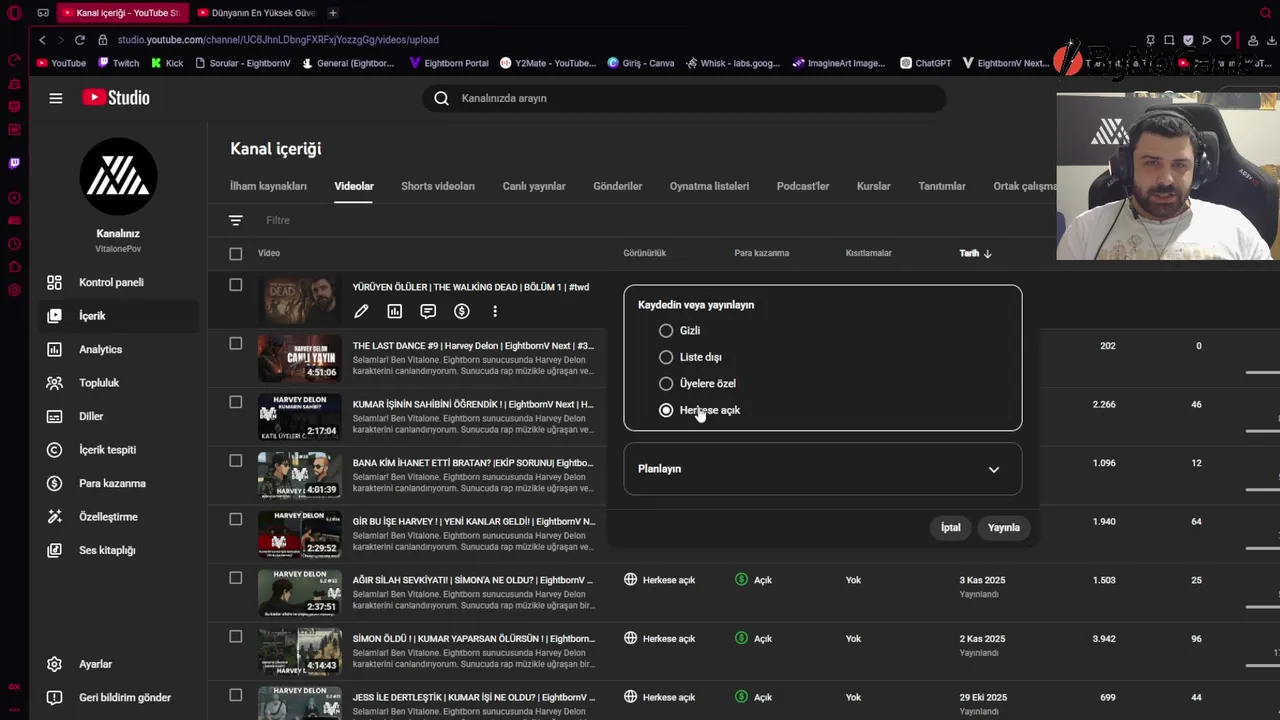
Task: Open the Kick bookmark
Action: [x=167, y=63]
